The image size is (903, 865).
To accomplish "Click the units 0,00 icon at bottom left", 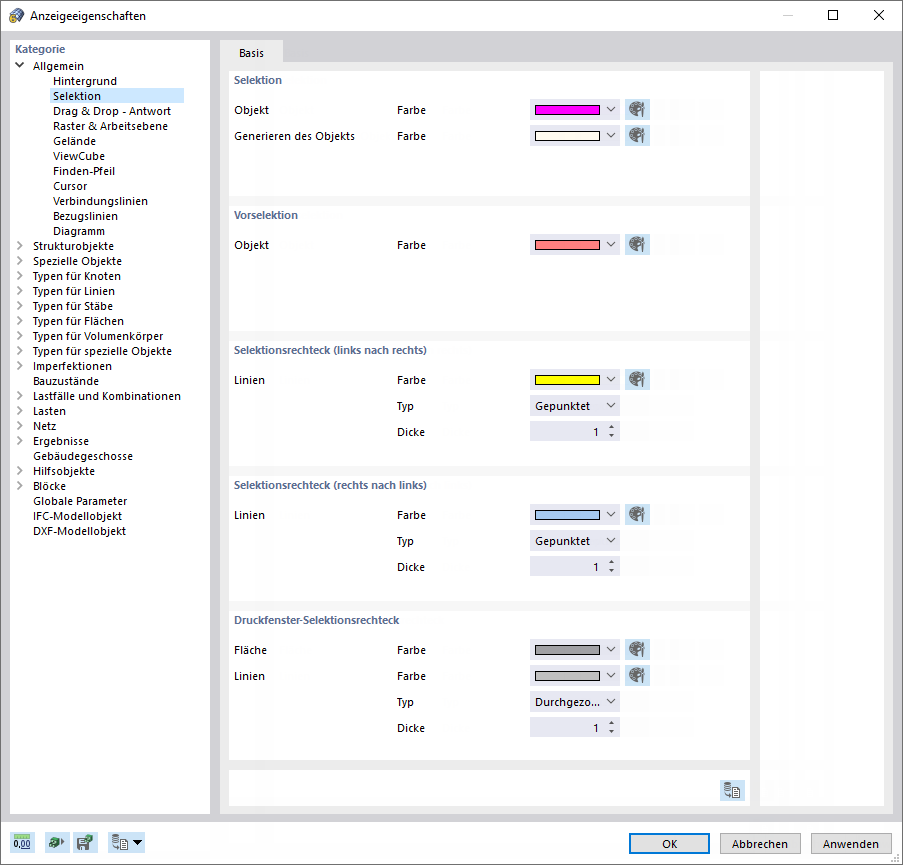I will click(x=22, y=843).
